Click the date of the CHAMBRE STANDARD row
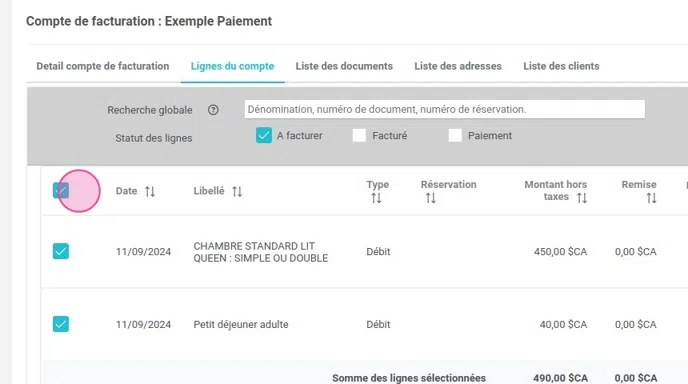Screen dimensions: 688x384 click(143, 252)
